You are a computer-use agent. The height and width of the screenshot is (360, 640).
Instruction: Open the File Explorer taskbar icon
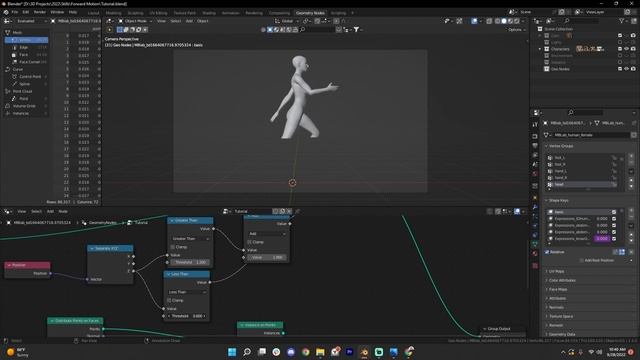tap(320, 352)
